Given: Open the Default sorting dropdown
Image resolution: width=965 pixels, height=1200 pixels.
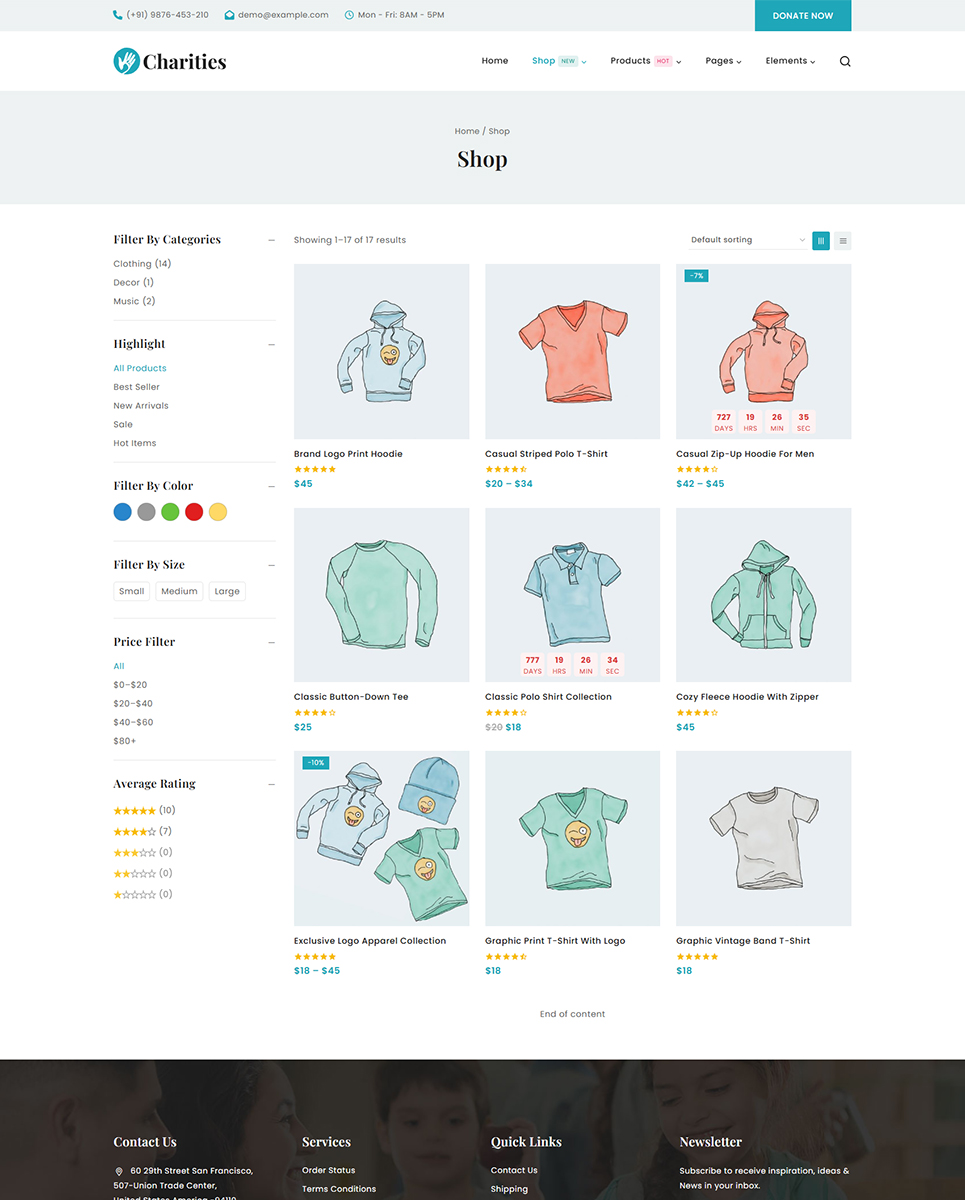Looking at the screenshot, I should click(745, 240).
